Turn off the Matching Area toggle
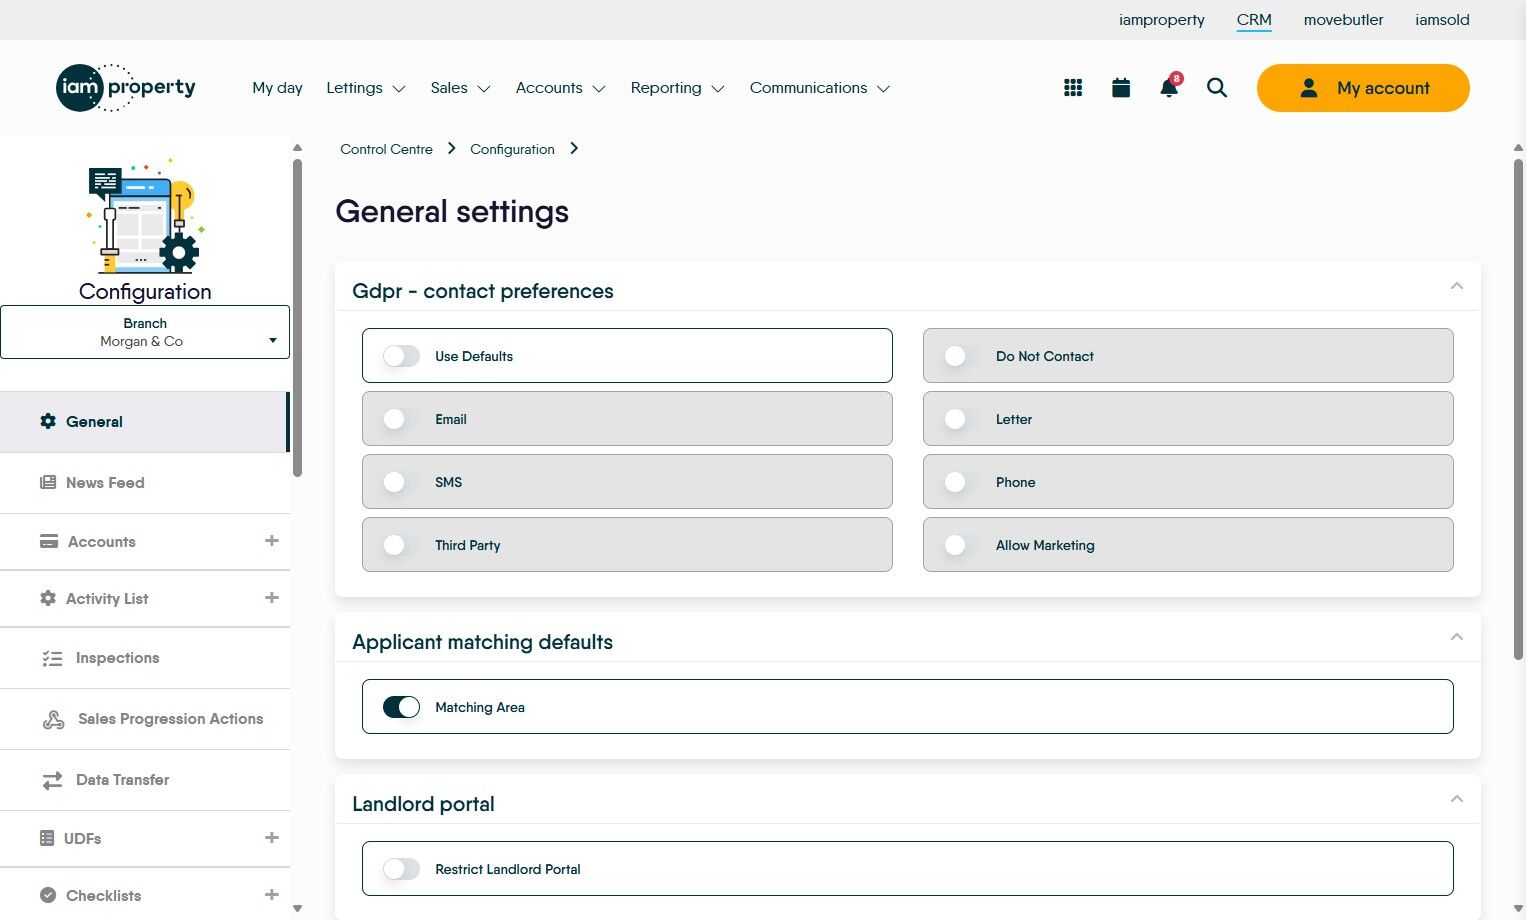 coord(402,707)
